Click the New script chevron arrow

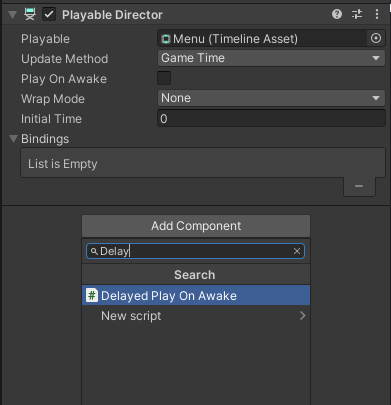[x=302, y=316]
